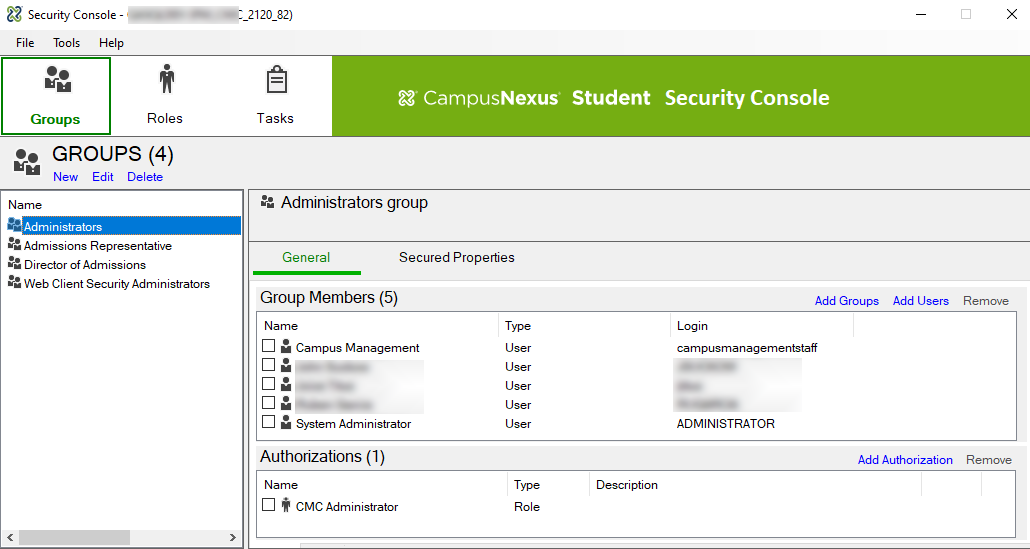
Task: Check the Campus Management member checkbox
Action: click(268, 346)
